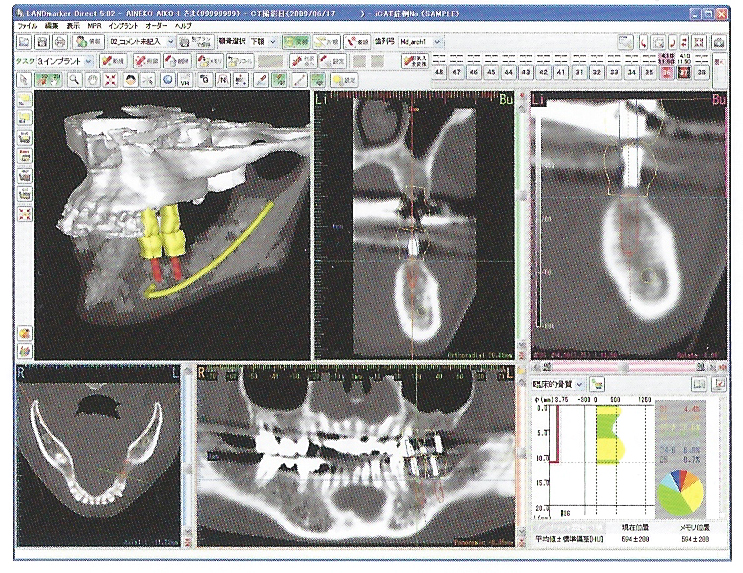This screenshot has width=743, height=573.
Task: Toggle tooth number 46 button
Action: 475,73
